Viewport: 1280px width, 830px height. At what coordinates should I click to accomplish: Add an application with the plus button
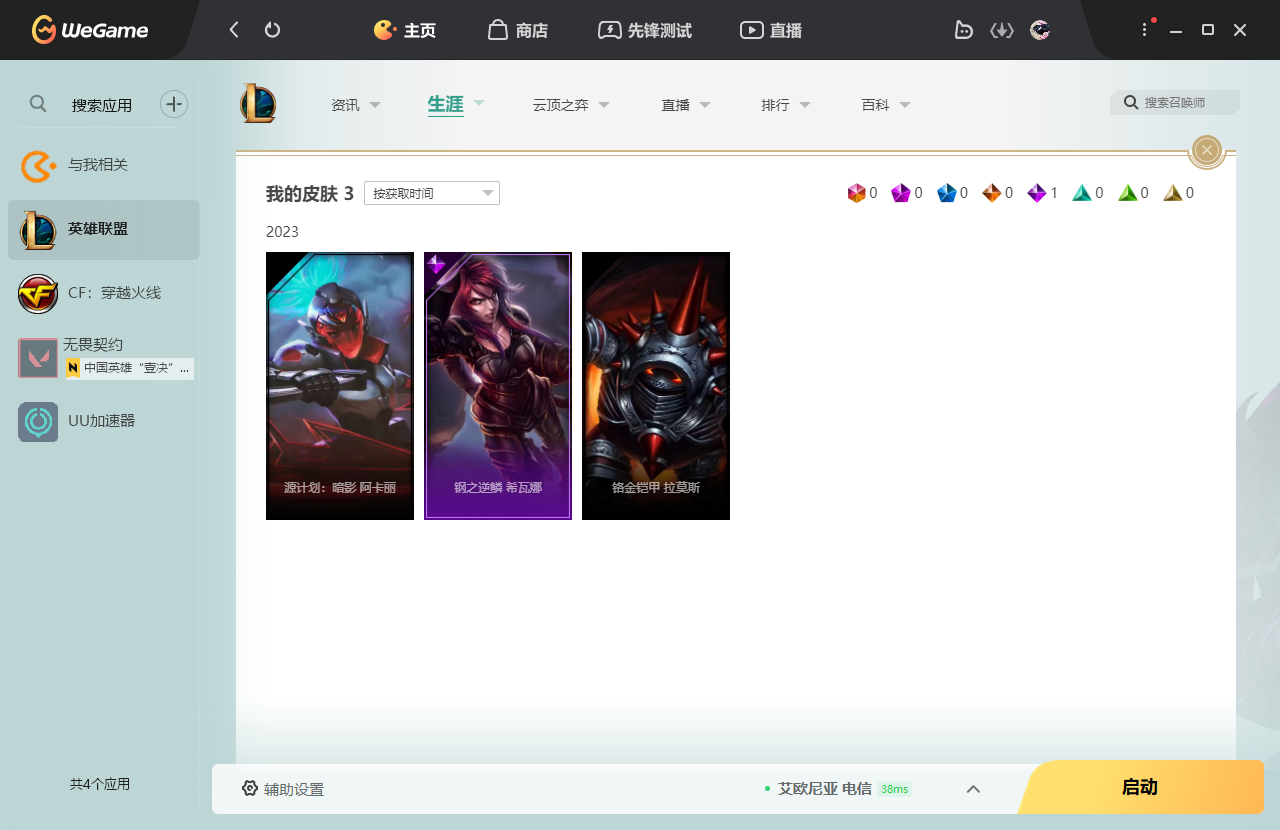174,104
